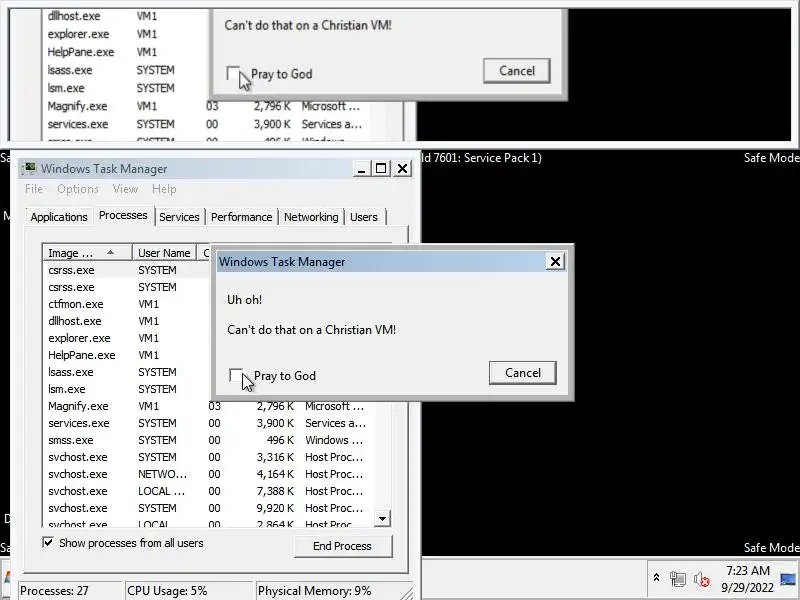Viewport: 800px width, 600px height.
Task: Click the 496 K memory cell
Action: click(280, 440)
